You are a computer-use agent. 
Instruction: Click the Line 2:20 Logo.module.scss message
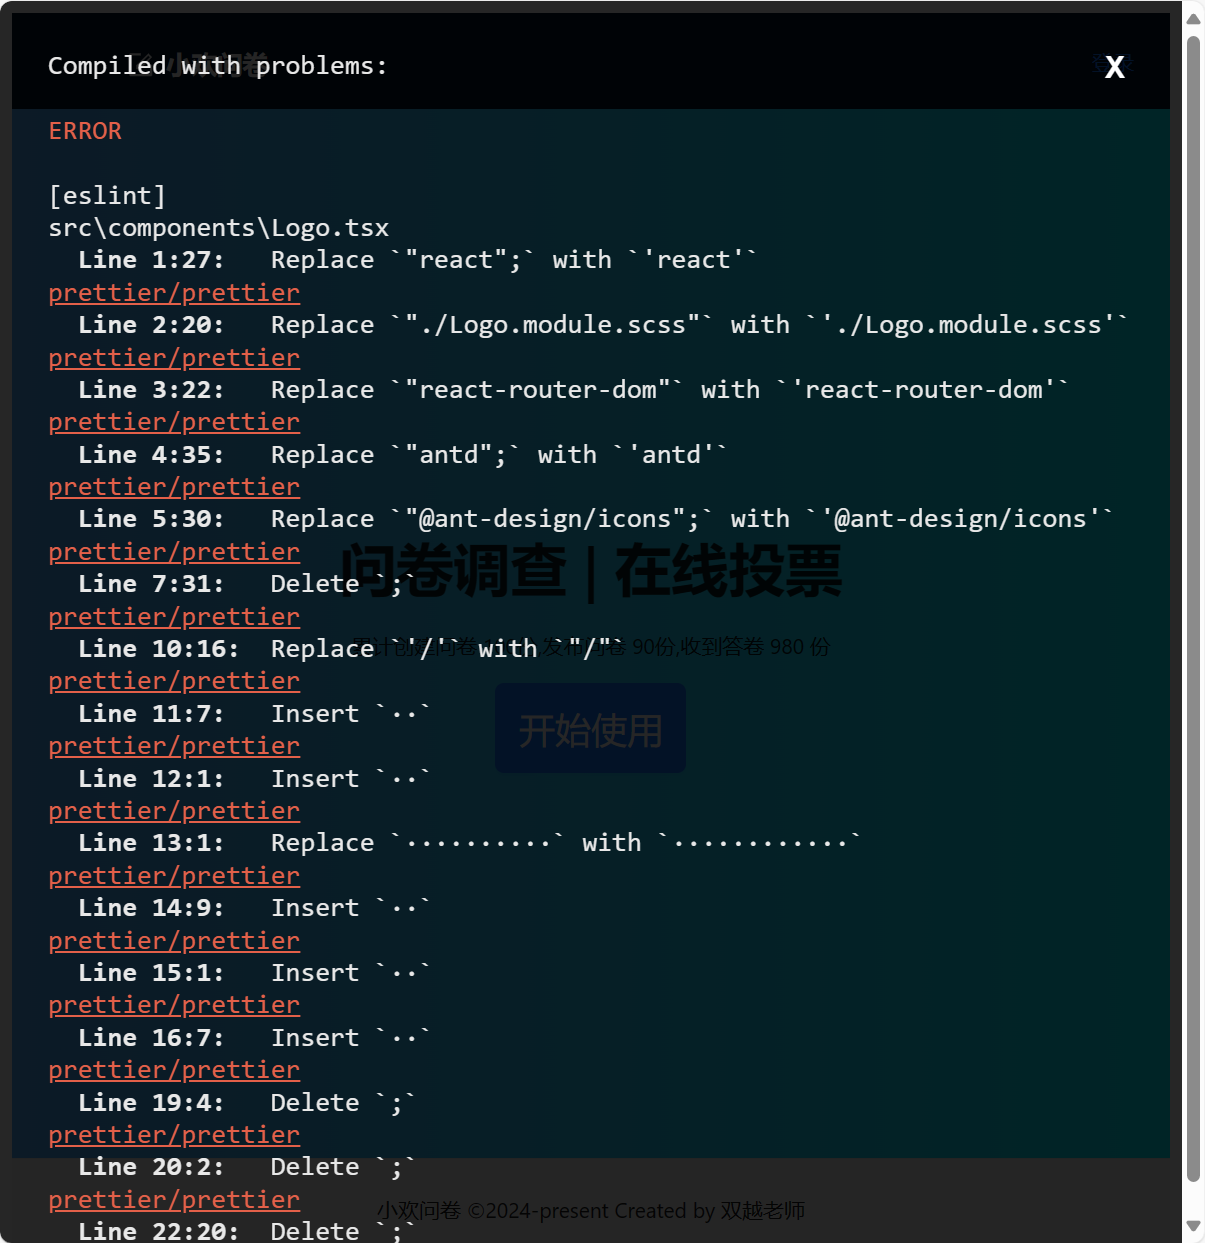click(x=603, y=325)
